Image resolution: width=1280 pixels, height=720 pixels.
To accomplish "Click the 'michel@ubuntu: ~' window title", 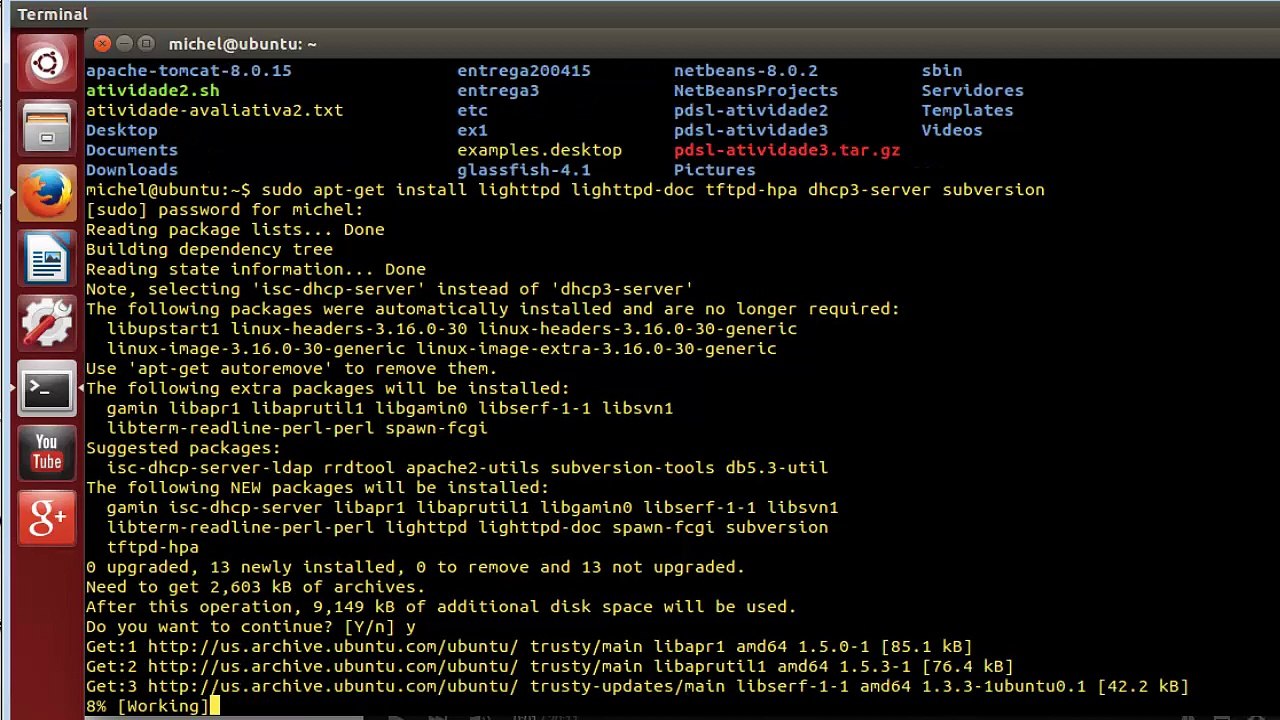I will 242,44.
